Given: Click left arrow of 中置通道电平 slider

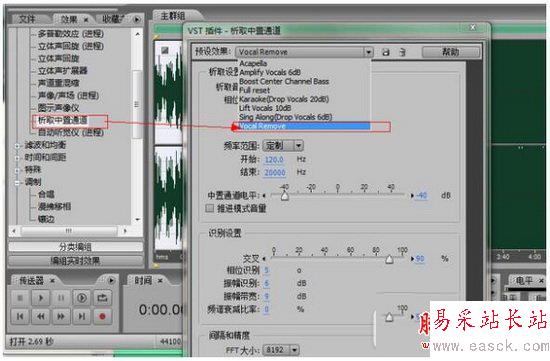Looking at the screenshot, I should [x=264, y=196].
